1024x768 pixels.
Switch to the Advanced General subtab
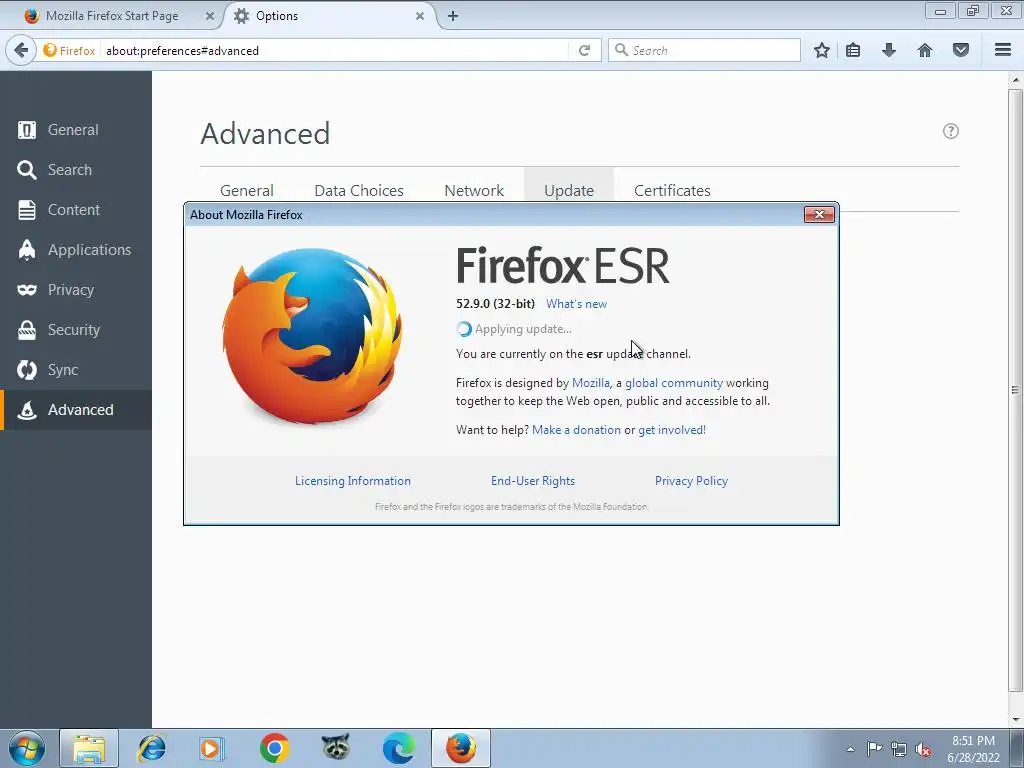247,190
